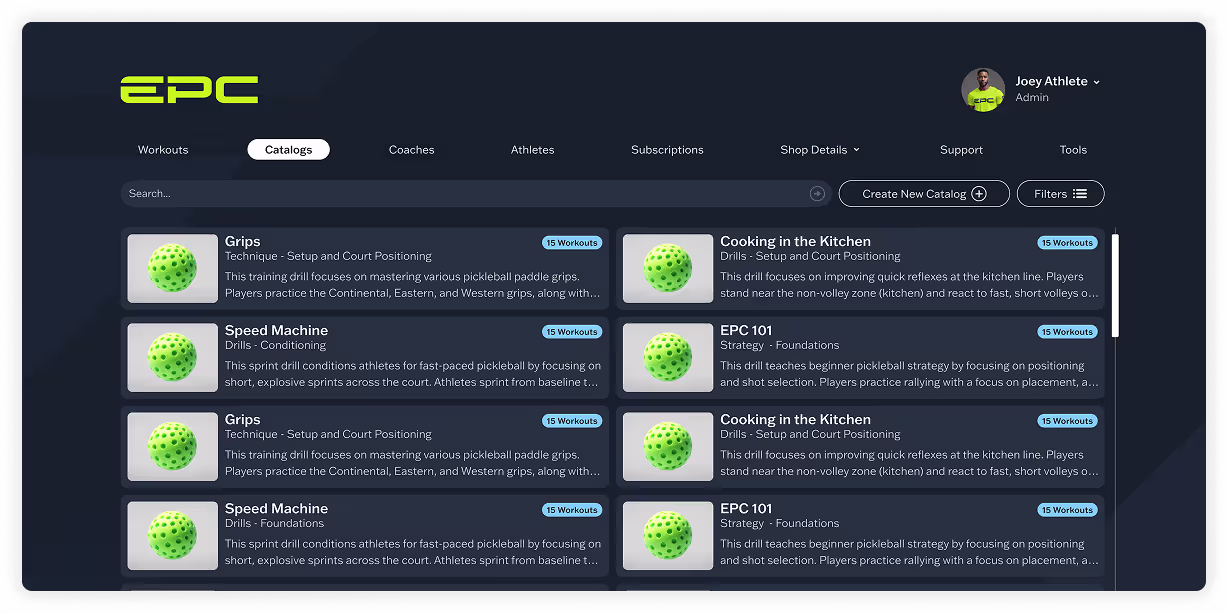Click the EPC 101 catalog thumbnail

pyautogui.click(x=667, y=357)
